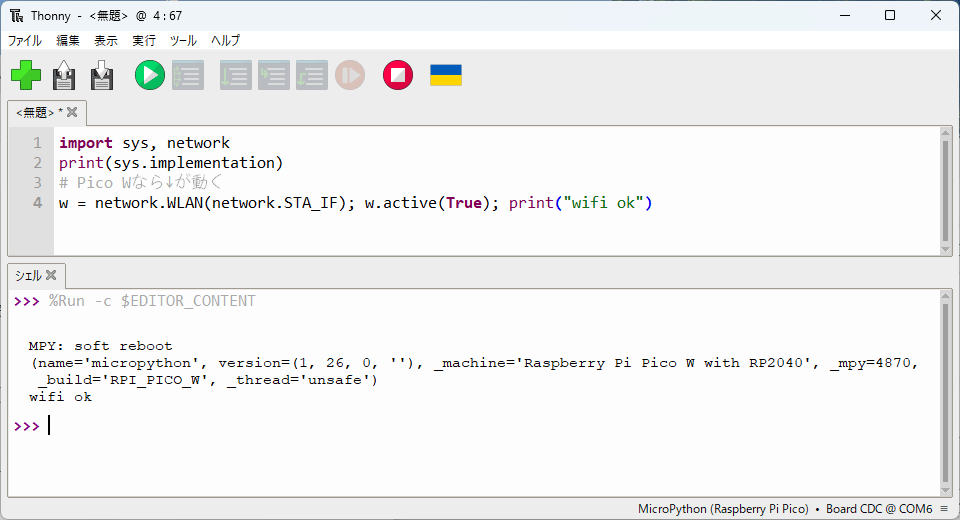Stop or restart the backend with red stop button
Screen dimensions: 960x520
(398, 75)
